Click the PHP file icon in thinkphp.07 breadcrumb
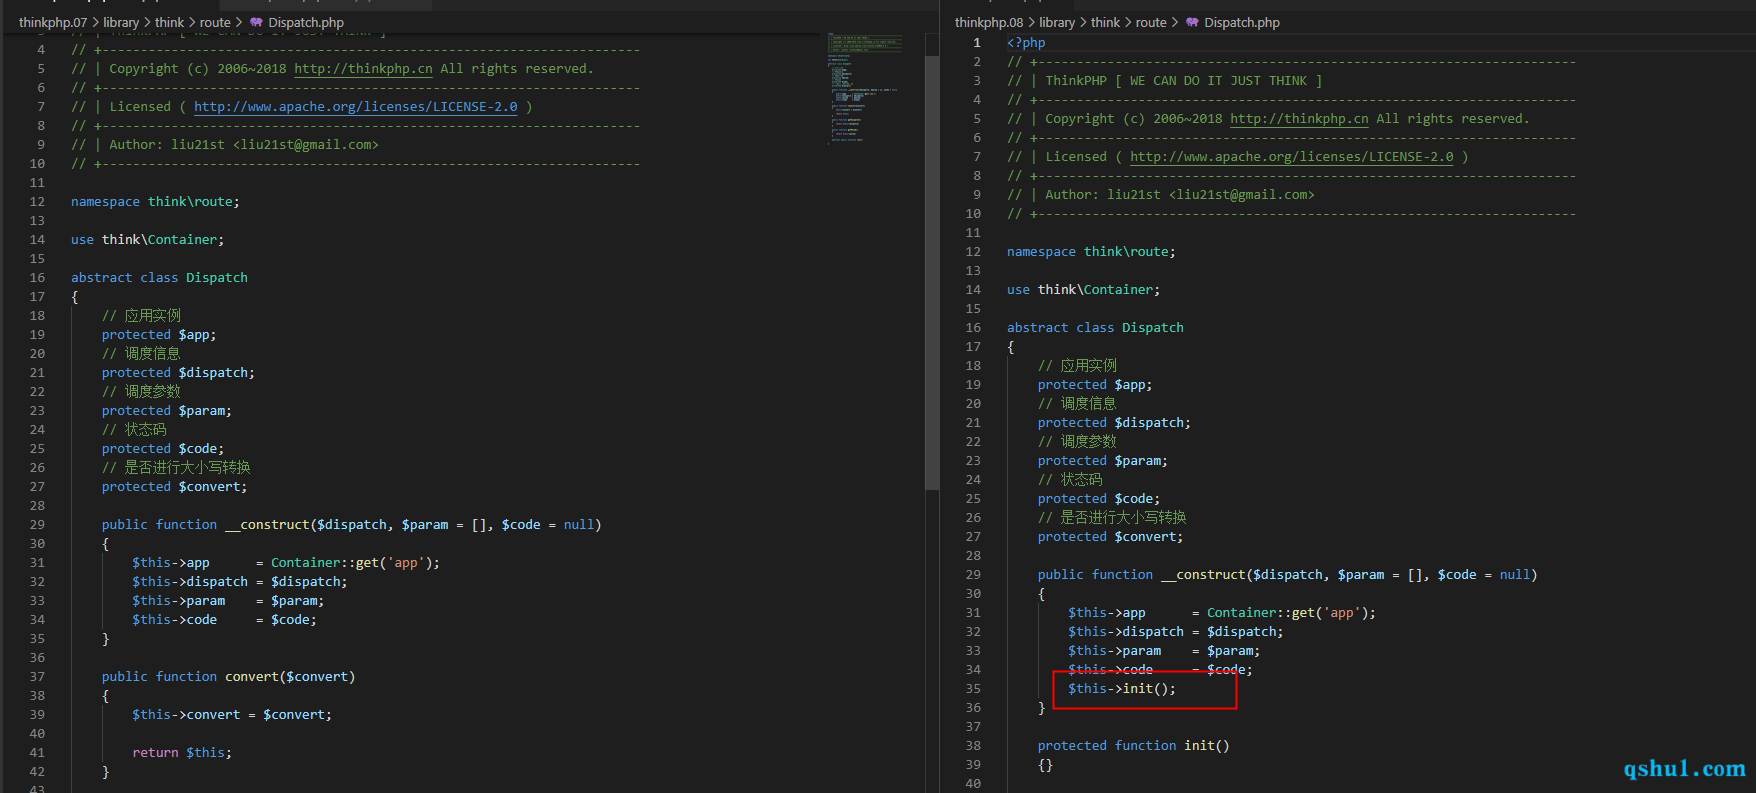 [257, 22]
